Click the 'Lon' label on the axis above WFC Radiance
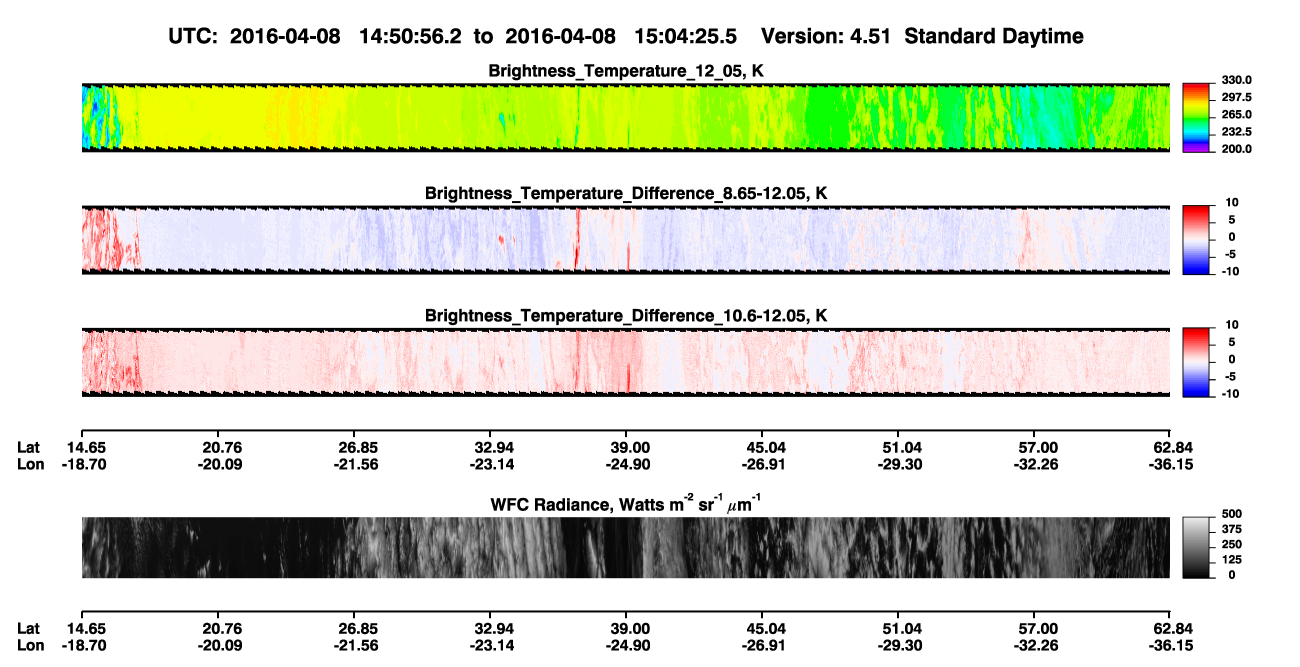The width and height of the screenshot is (1300, 667). pyautogui.click(x=30, y=465)
